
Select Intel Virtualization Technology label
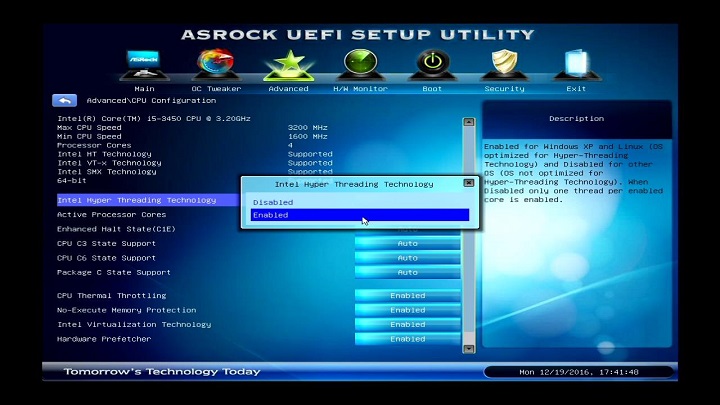click(x=134, y=325)
